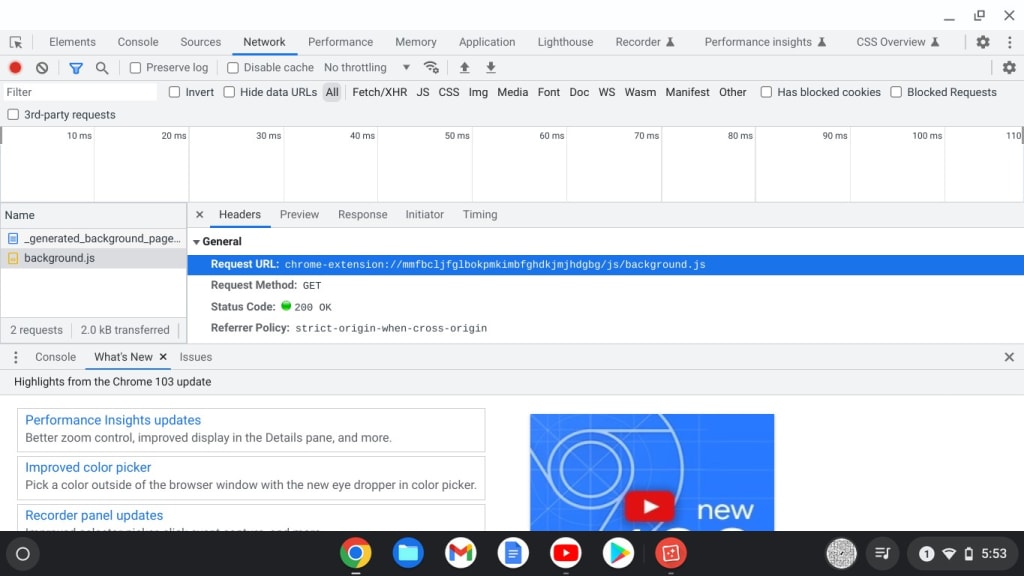Select background.js request row
Viewport: 1024px width, 576px height.
pos(94,258)
